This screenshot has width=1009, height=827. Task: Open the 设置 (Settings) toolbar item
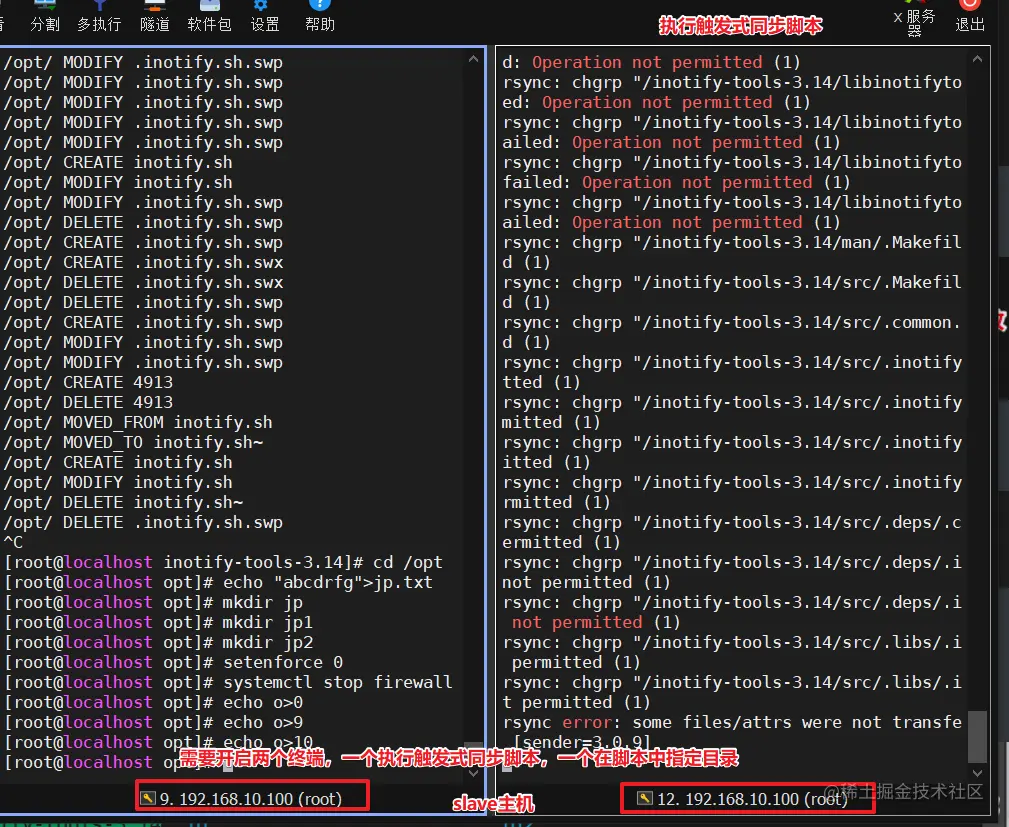[x=264, y=17]
